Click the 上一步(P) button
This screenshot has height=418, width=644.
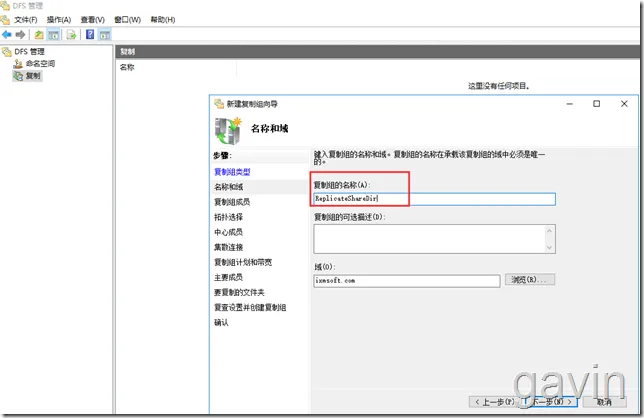pos(494,402)
